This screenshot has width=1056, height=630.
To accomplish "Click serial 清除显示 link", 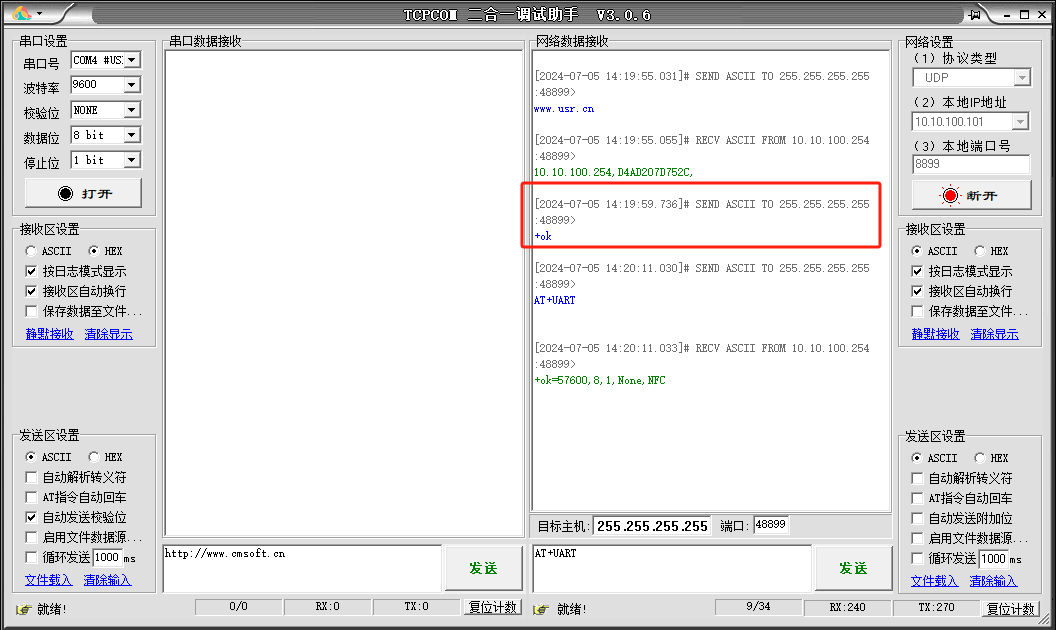I will pyautogui.click(x=108, y=334).
